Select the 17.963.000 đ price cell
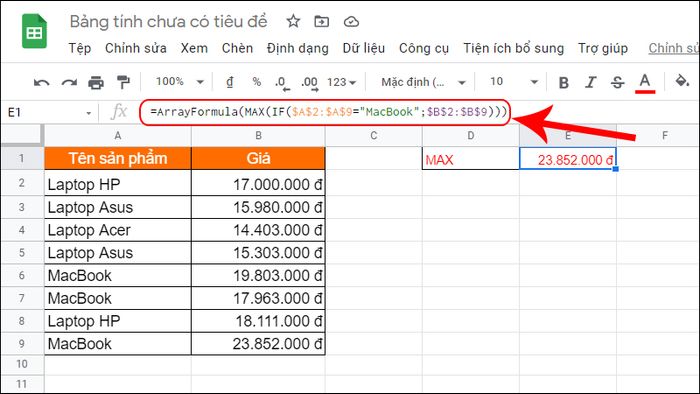The width and height of the screenshot is (700, 394). [258, 298]
